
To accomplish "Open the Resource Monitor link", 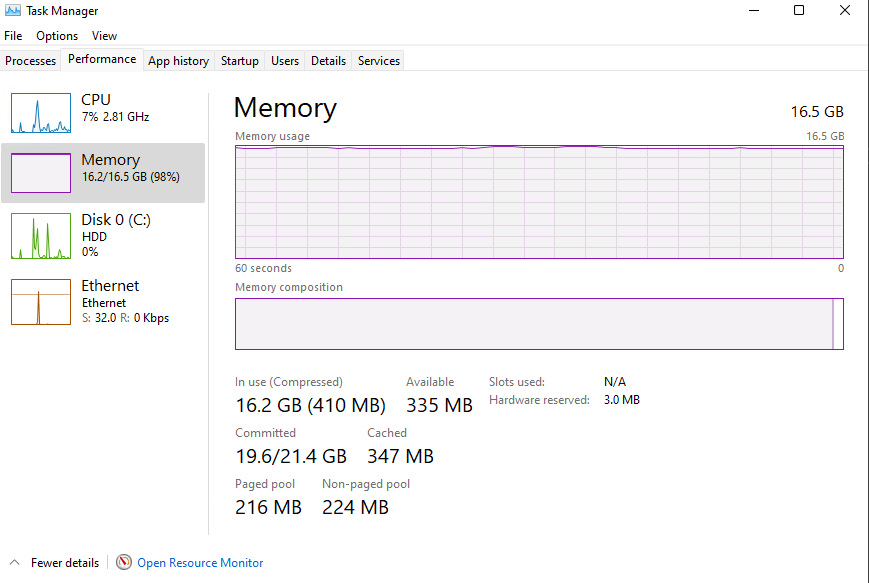I will pyautogui.click(x=200, y=562).
